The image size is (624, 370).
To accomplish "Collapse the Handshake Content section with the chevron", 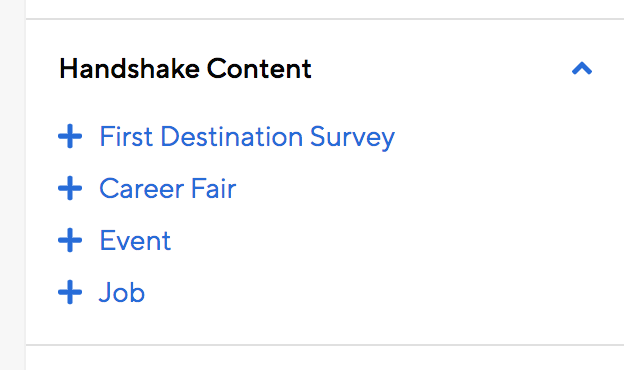I will click(x=582, y=68).
